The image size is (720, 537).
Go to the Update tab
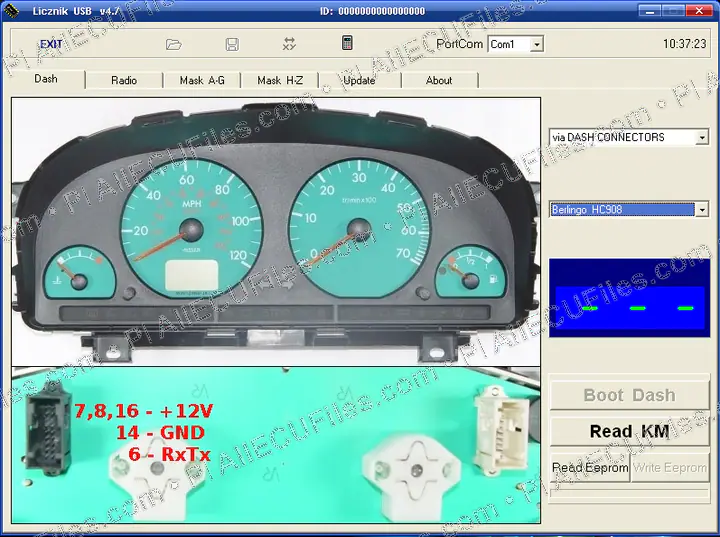click(x=359, y=80)
